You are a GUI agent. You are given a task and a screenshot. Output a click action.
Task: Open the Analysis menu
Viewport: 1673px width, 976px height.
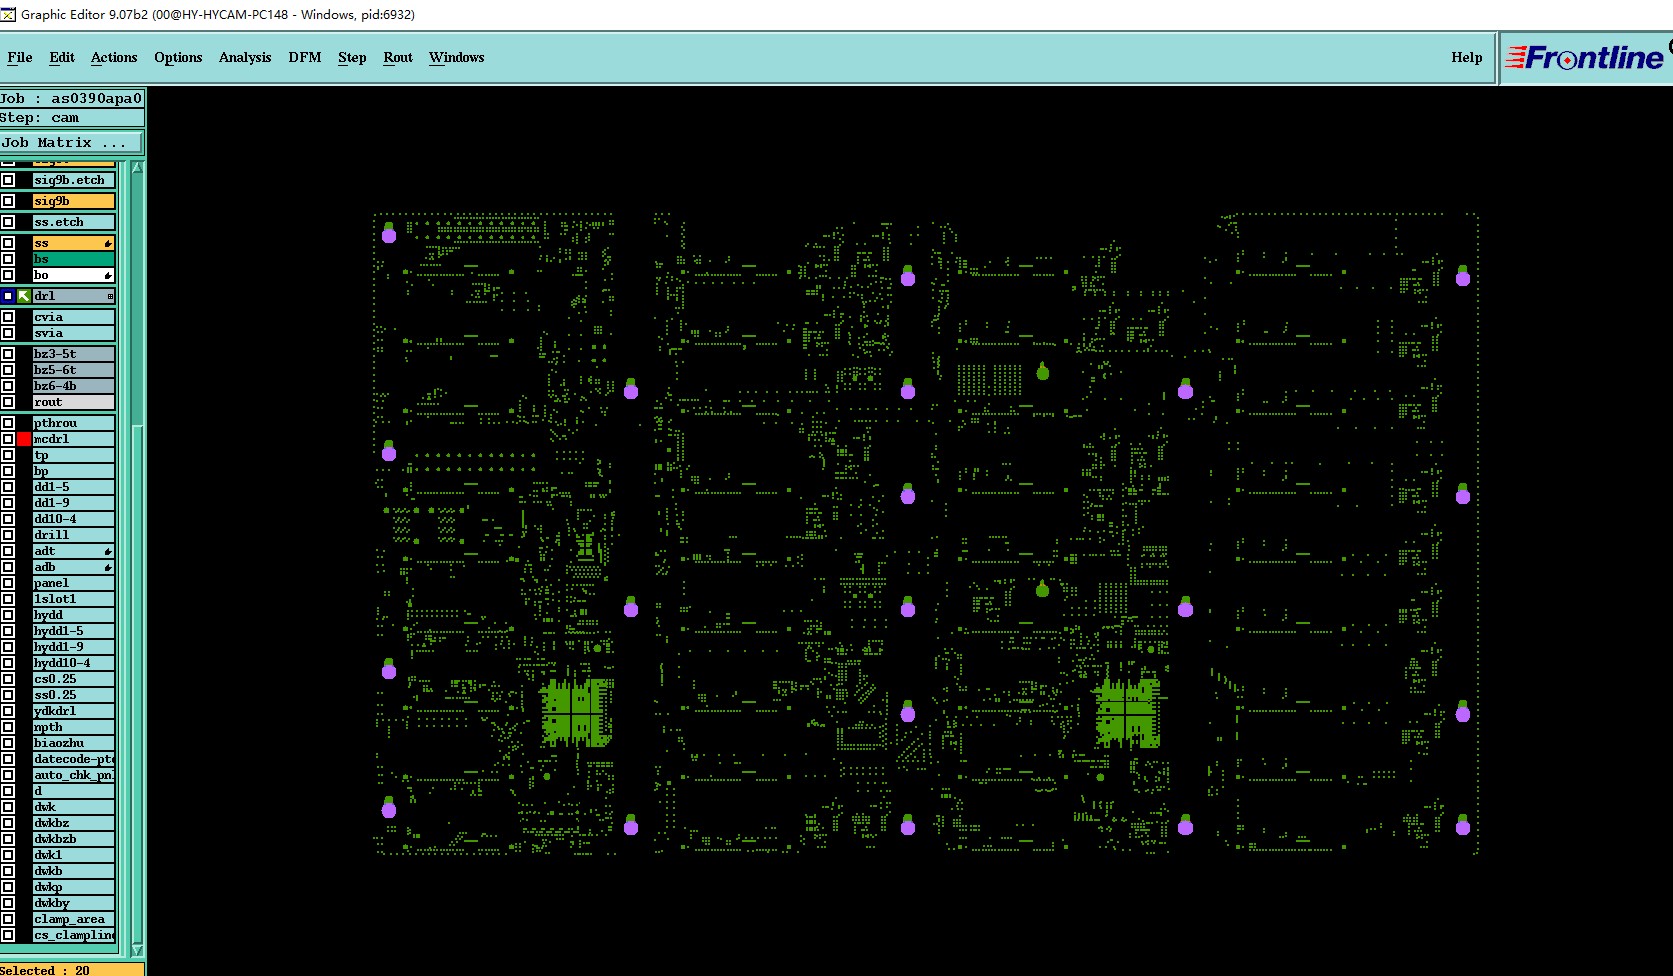(245, 58)
